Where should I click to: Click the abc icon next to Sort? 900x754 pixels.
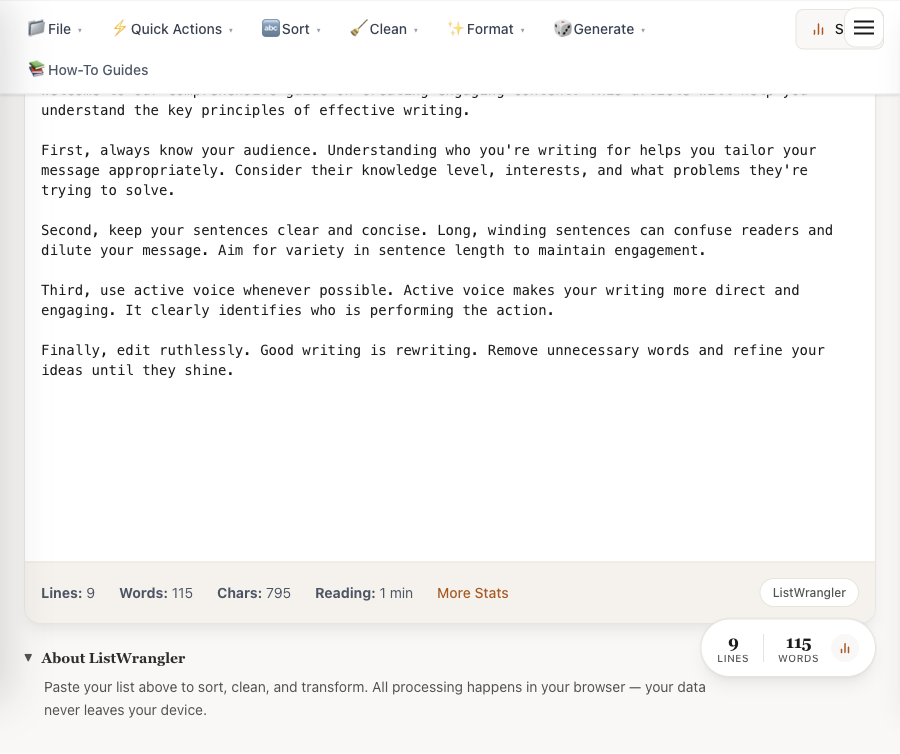pyautogui.click(x=271, y=28)
